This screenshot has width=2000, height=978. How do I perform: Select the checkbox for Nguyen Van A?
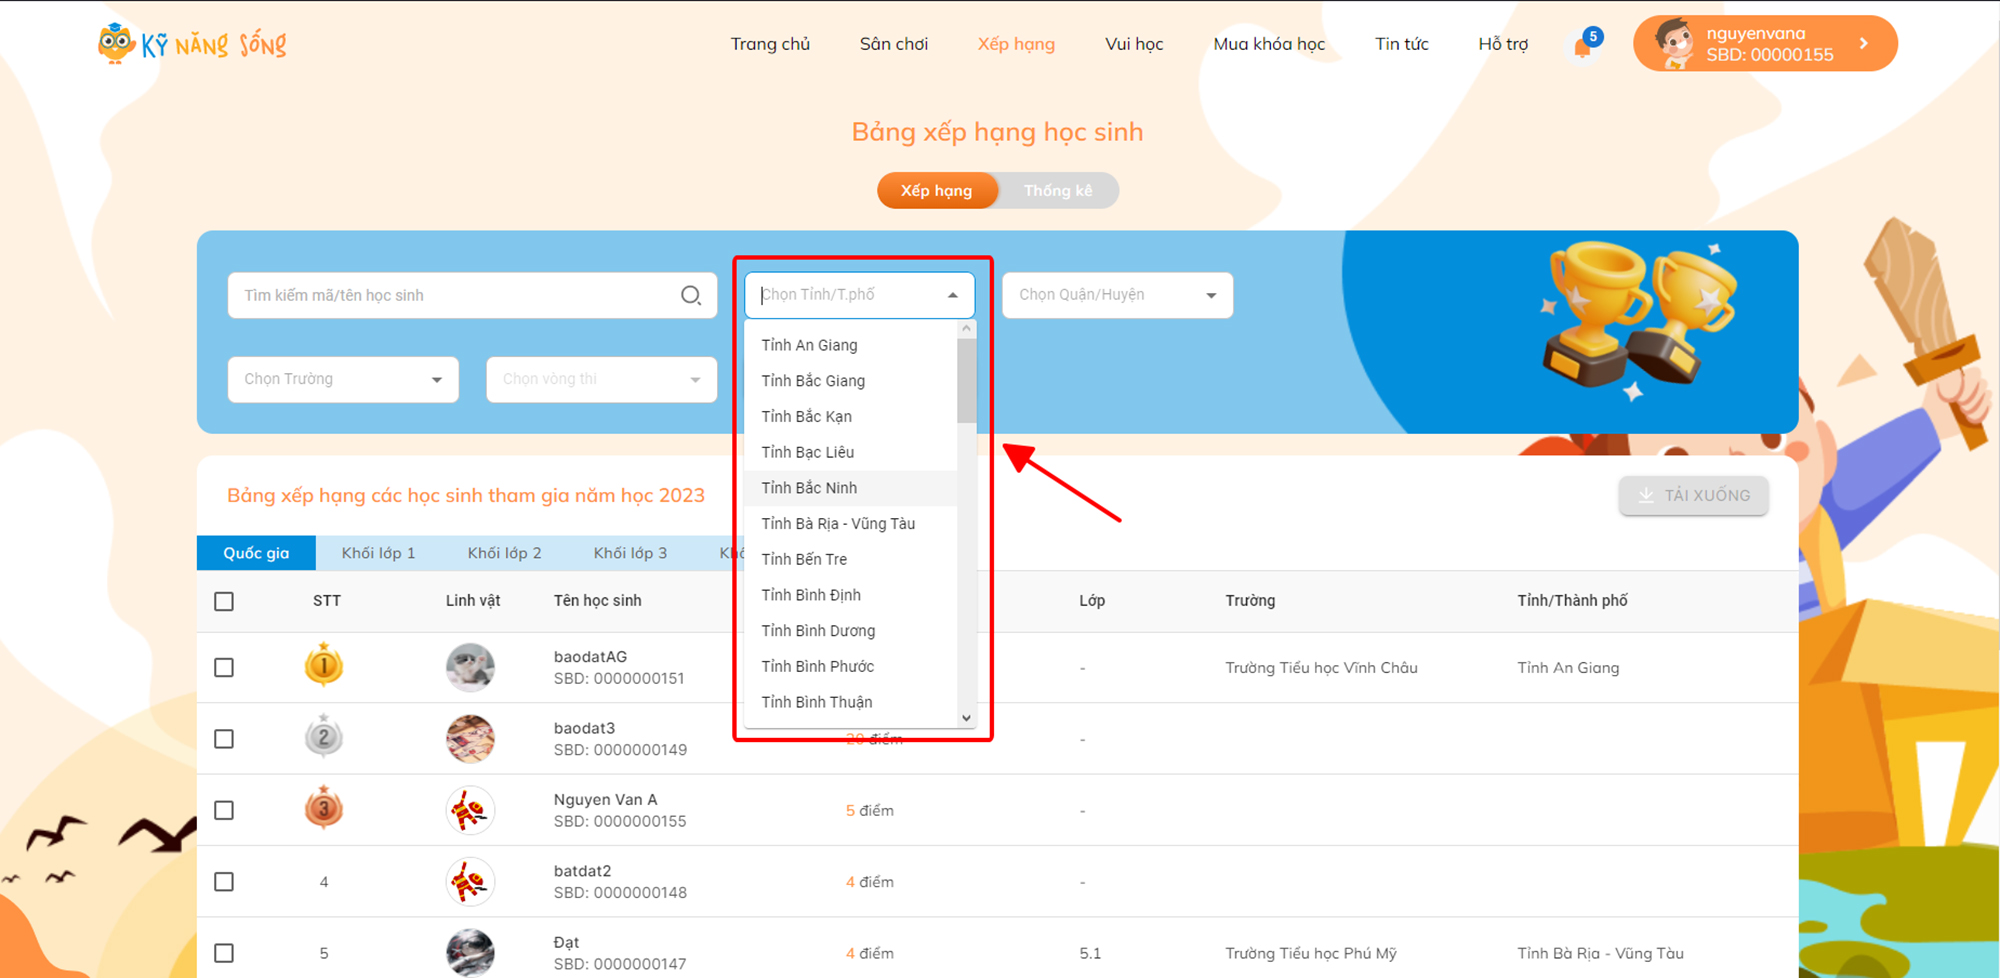[224, 810]
